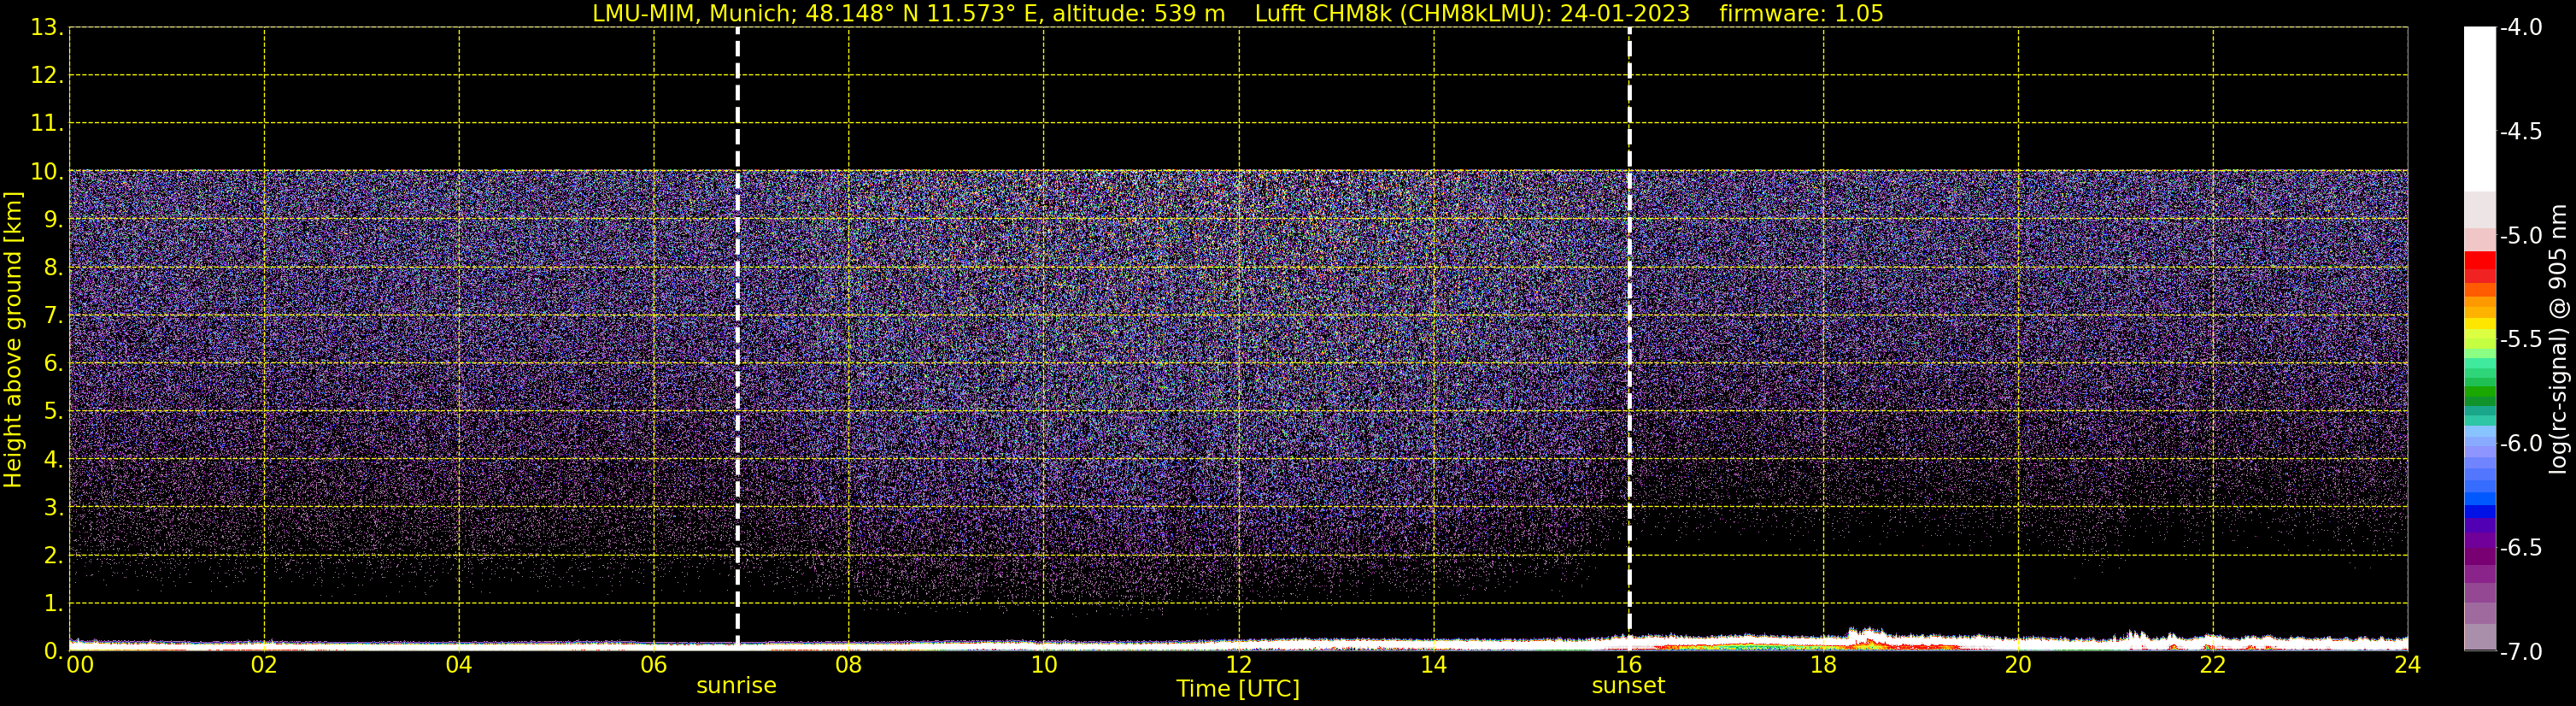Click the '06' time axis tick label

coord(653,664)
